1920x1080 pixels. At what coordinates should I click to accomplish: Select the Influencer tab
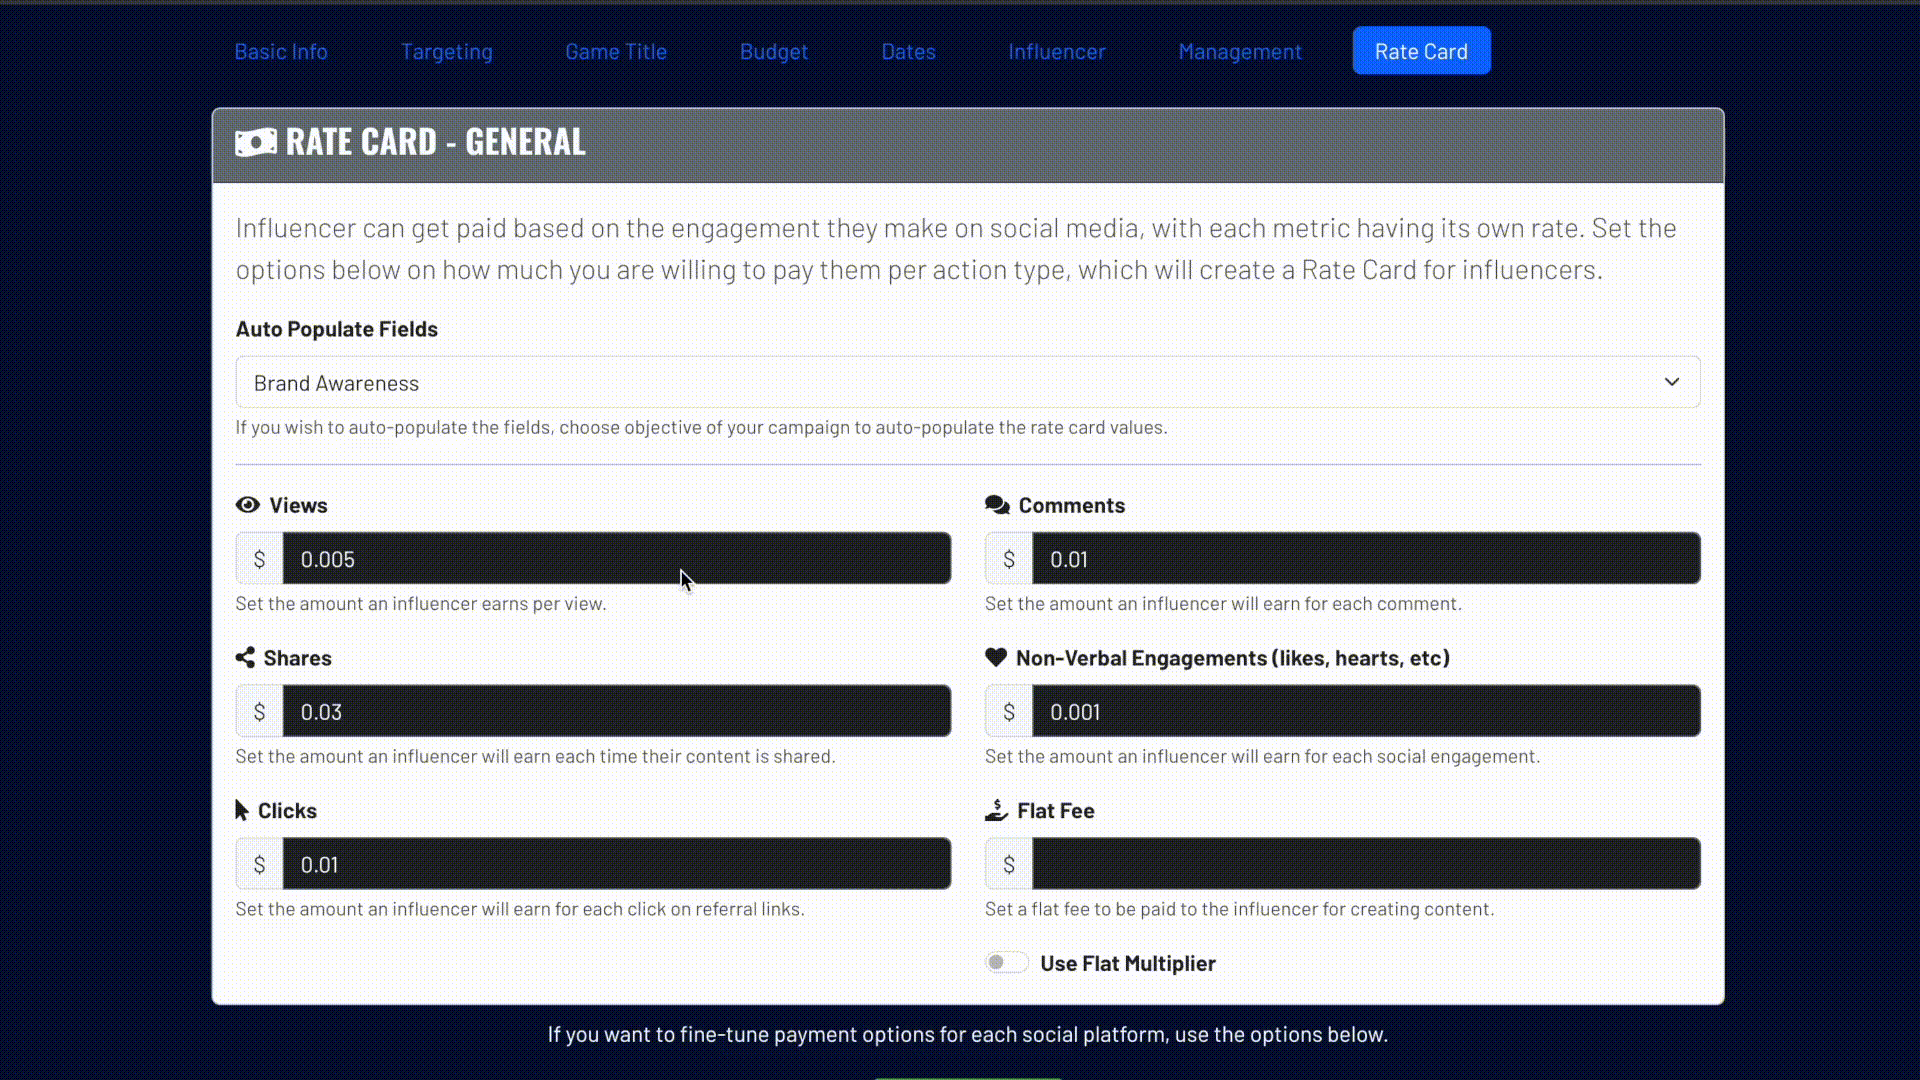1056,52
